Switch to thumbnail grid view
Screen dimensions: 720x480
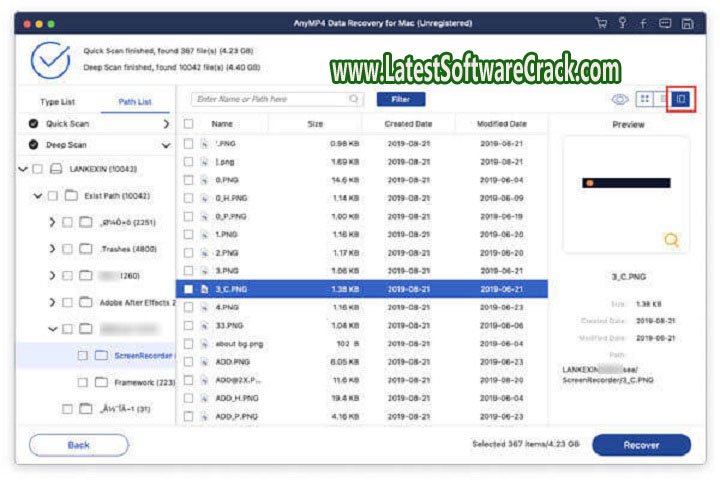coord(644,99)
